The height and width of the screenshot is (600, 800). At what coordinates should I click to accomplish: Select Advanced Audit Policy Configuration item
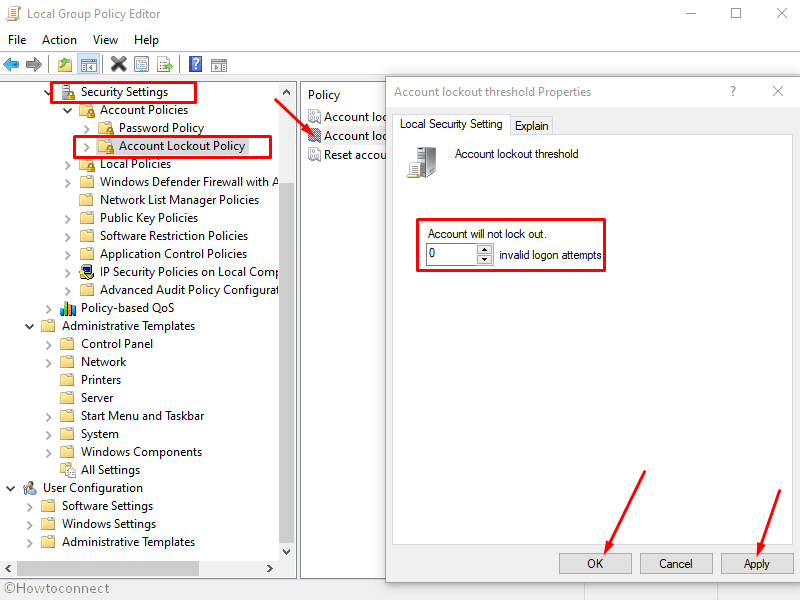point(189,290)
